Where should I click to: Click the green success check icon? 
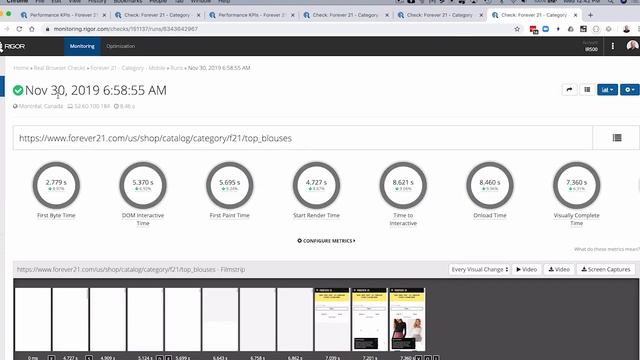point(18,90)
